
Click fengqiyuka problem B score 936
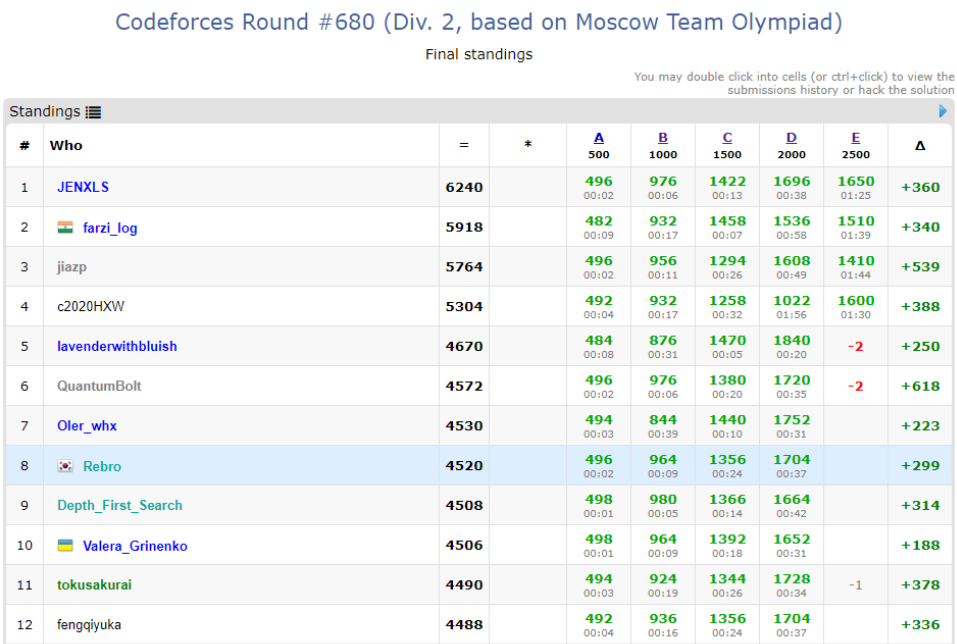(663, 618)
